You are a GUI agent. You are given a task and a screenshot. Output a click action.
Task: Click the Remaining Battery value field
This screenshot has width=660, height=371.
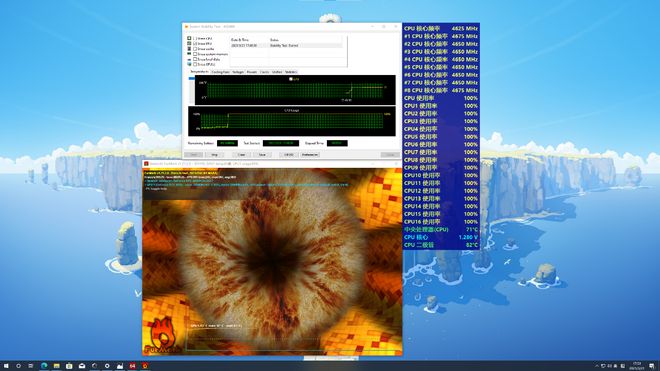(227, 143)
